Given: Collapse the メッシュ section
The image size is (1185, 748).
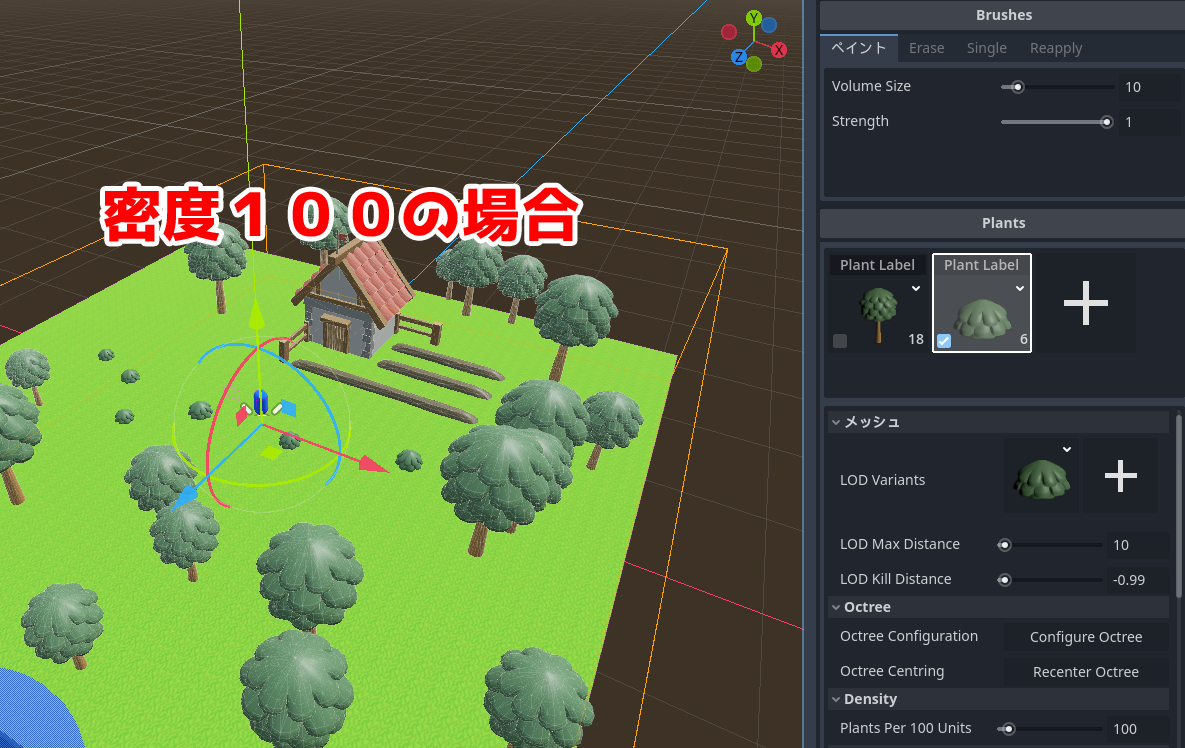Looking at the screenshot, I should tap(998, 422).
